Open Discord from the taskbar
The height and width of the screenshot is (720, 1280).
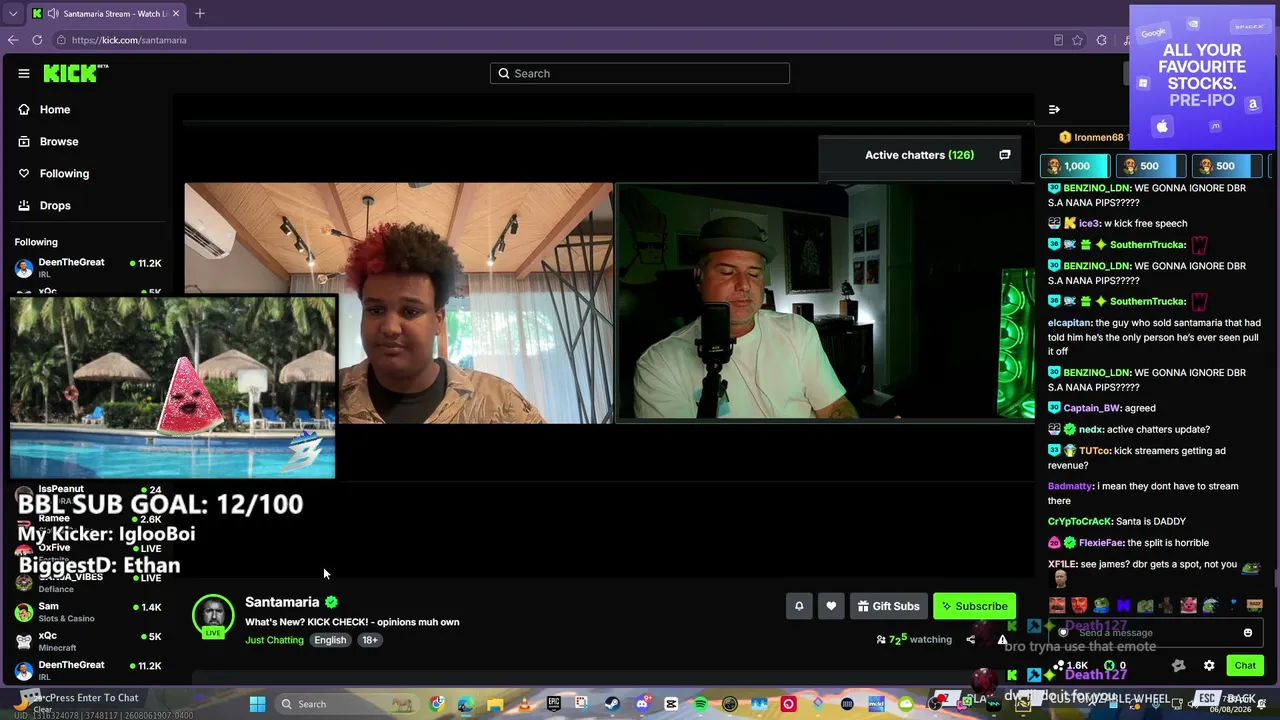click(642, 704)
